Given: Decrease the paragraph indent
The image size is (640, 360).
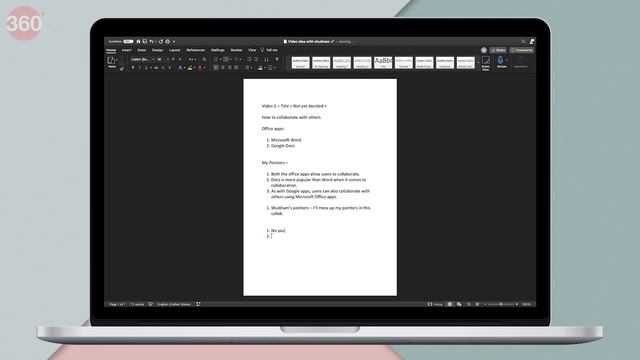Looking at the screenshot, I should coord(249,59).
